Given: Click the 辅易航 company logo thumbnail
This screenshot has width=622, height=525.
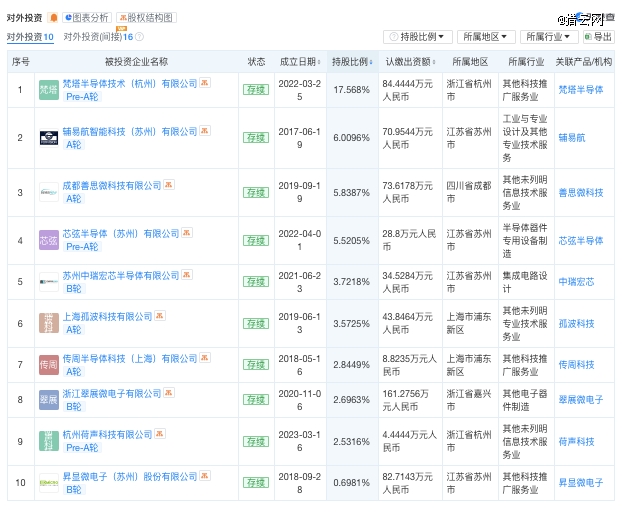Looking at the screenshot, I should point(49,138).
